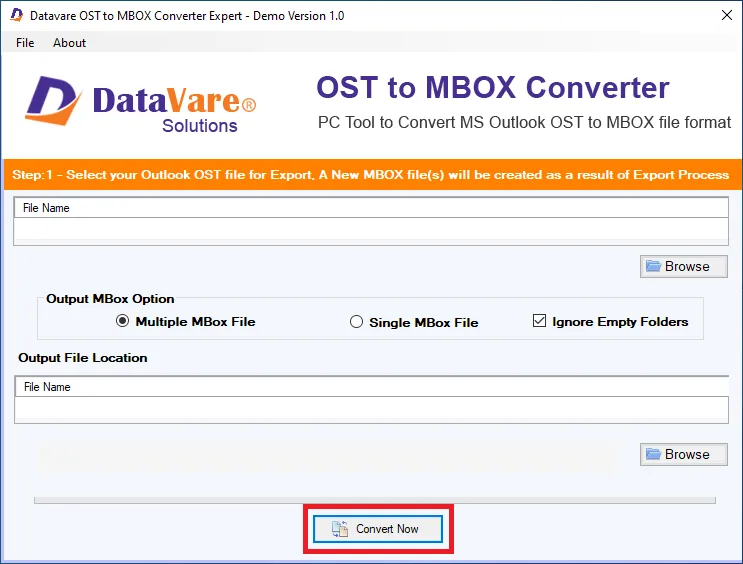Image resolution: width=743 pixels, height=564 pixels.
Task: Click the Step:1 instruction banner text
Action: pyautogui.click(x=371, y=175)
